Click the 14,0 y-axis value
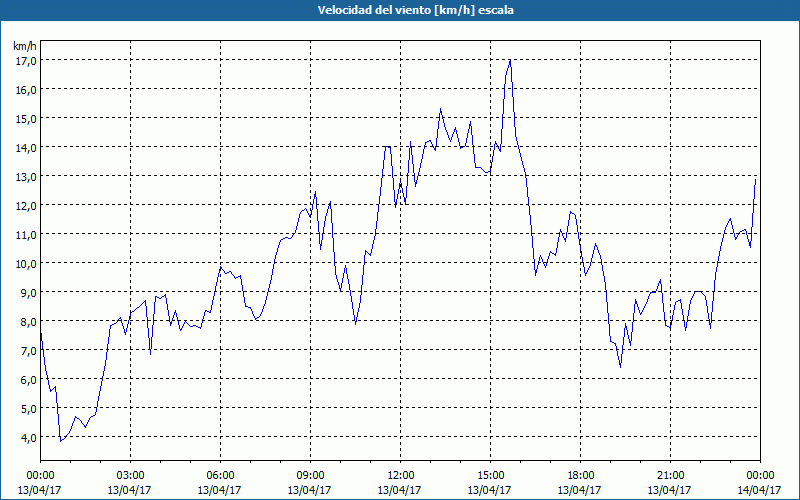The image size is (800, 500). (26, 147)
